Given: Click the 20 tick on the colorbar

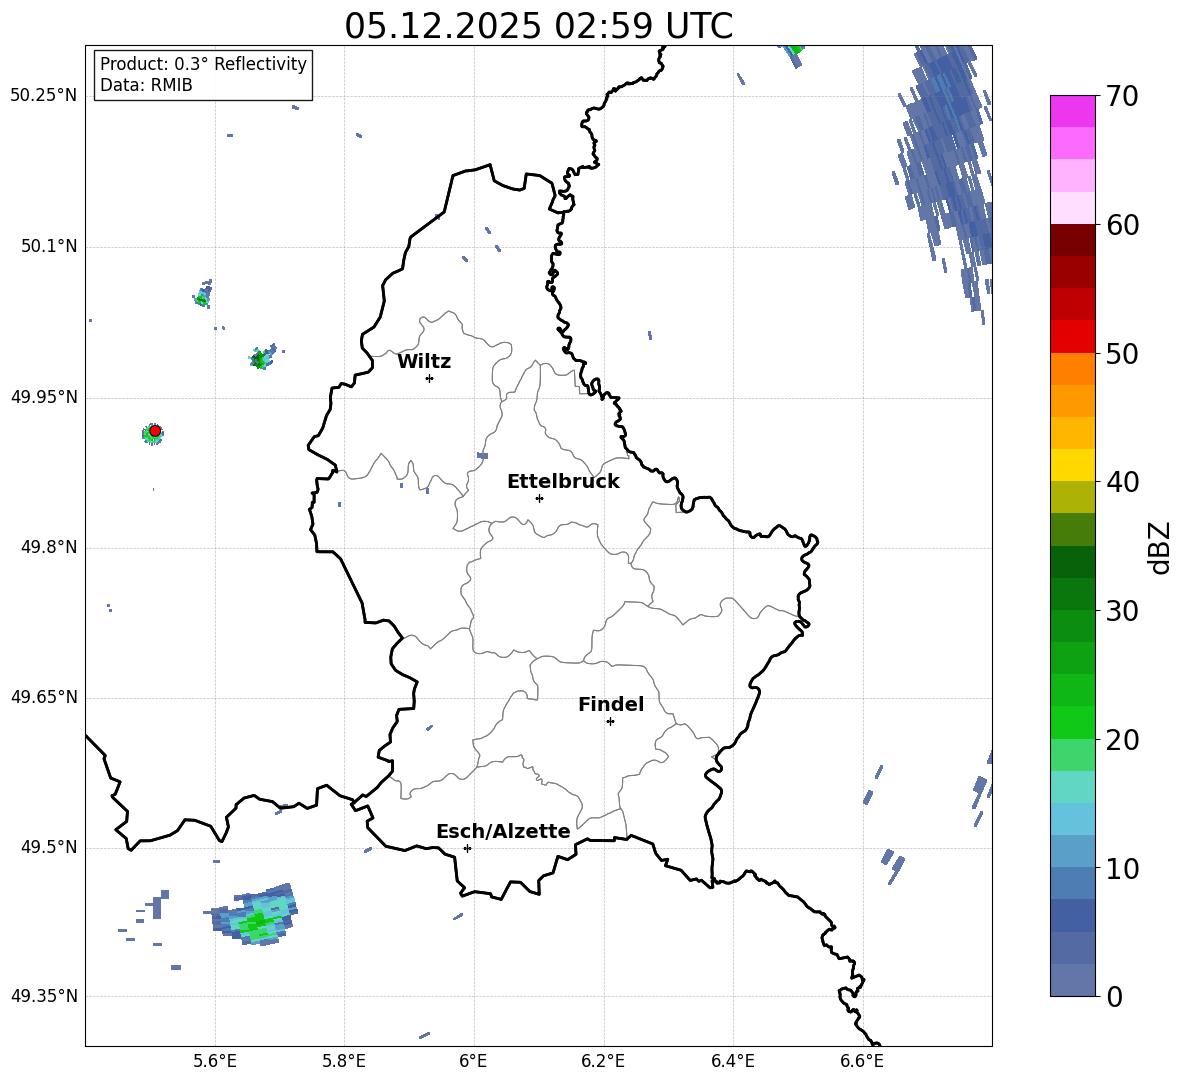Looking at the screenshot, I should 1121,740.
